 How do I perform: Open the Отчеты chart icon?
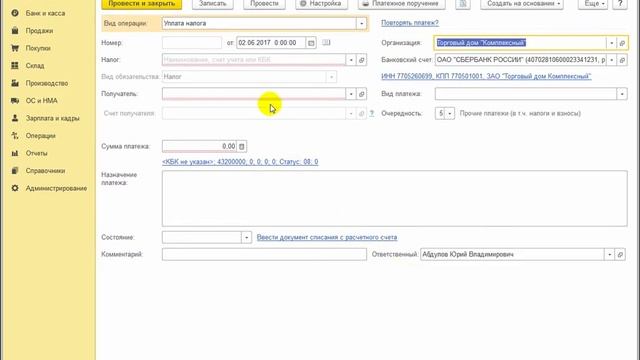tap(15, 153)
